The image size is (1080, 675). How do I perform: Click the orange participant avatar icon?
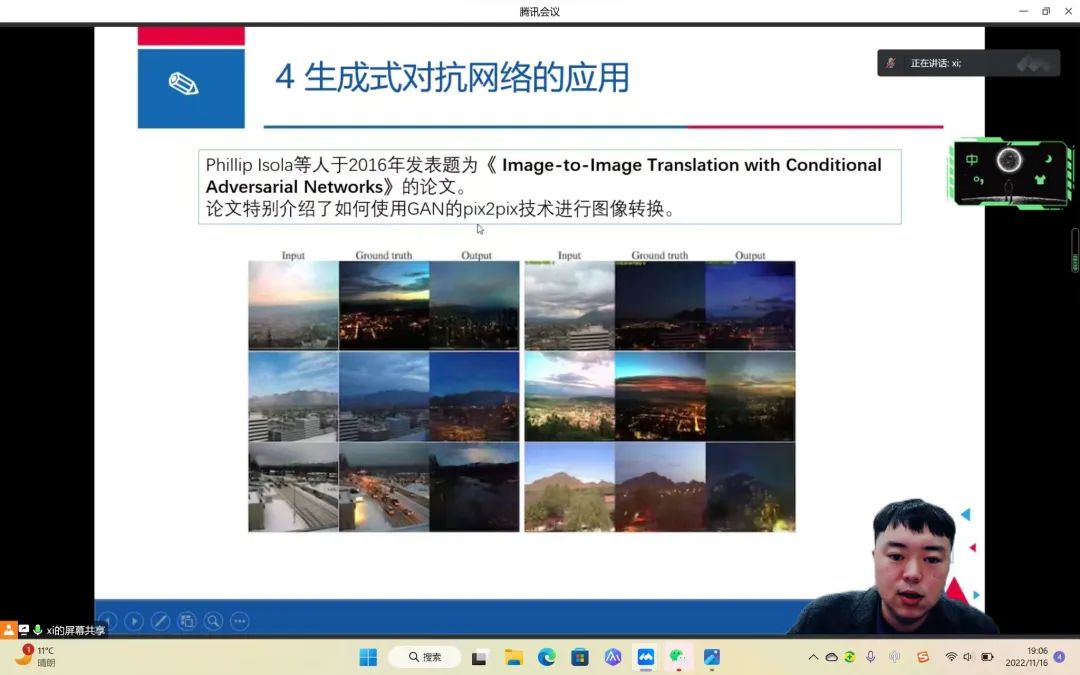point(9,630)
